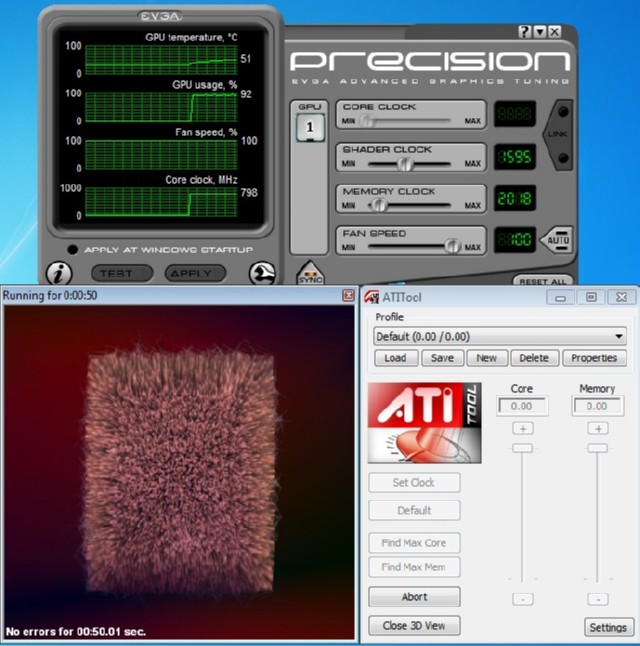Click ATITool restore window button
The width and height of the screenshot is (640, 646).
coord(591,297)
